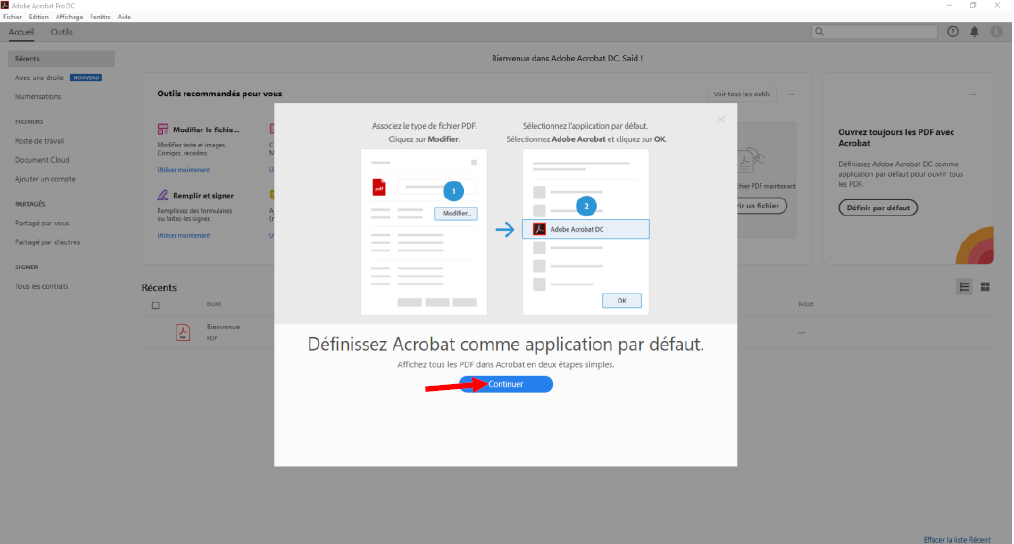Switch to the Outils tab
Image resolution: width=1014 pixels, height=544 pixels.
(62, 32)
